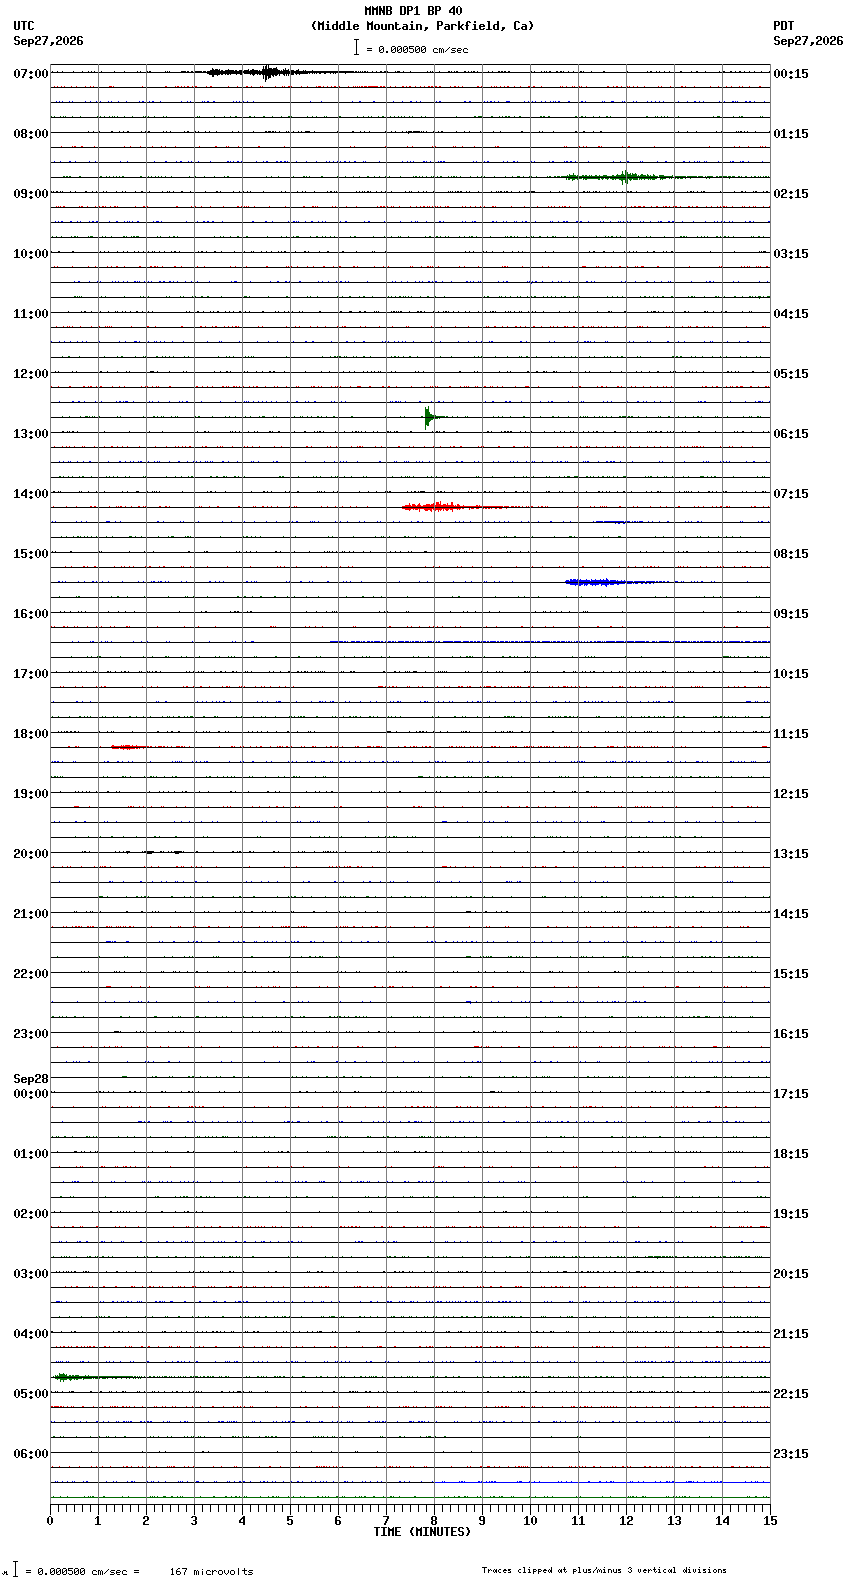Click the 13:00 UTC time label
The height and width of the screenshot is (1584, 850).
(31, 434)
